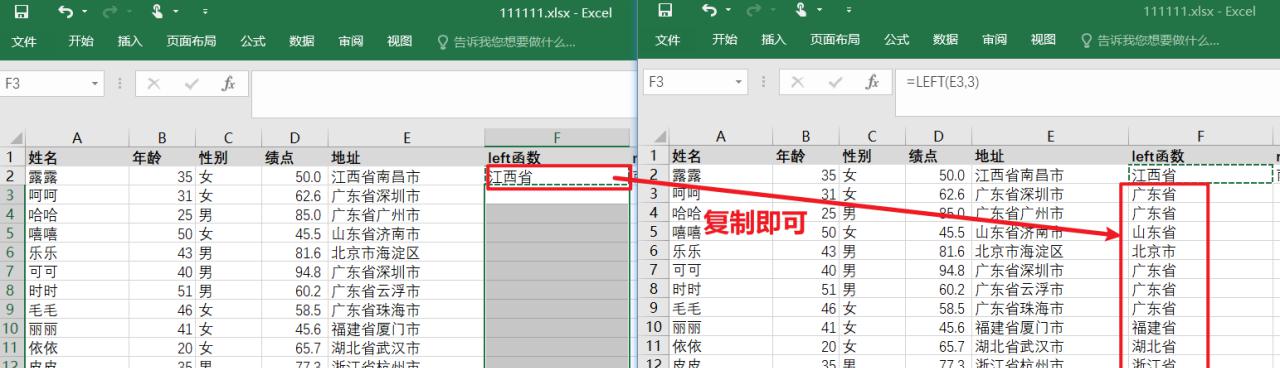The width and height of the screenshot is (1280, 368).
Task: Click confirm checkmark formula button, left window
Action: 191,84
